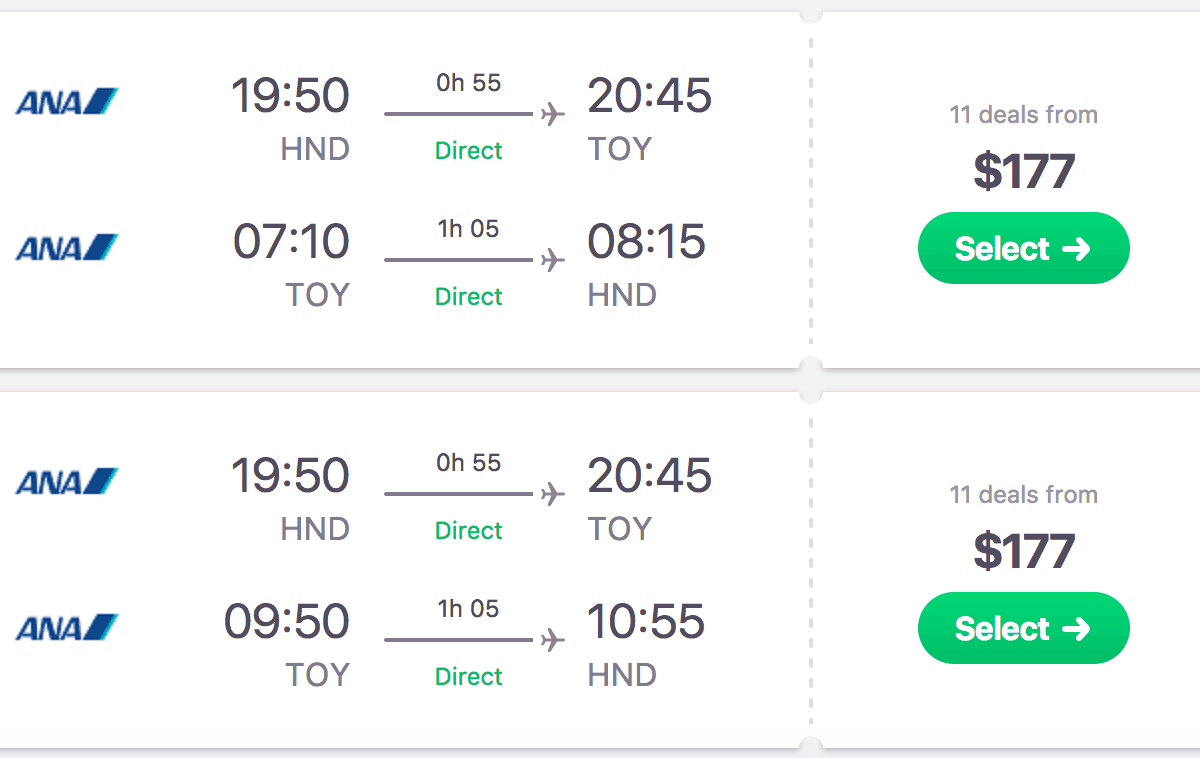1200x758 pixels.
Task: Click ANA logo on first card's outbound flight
Action: tap(66, 101)
